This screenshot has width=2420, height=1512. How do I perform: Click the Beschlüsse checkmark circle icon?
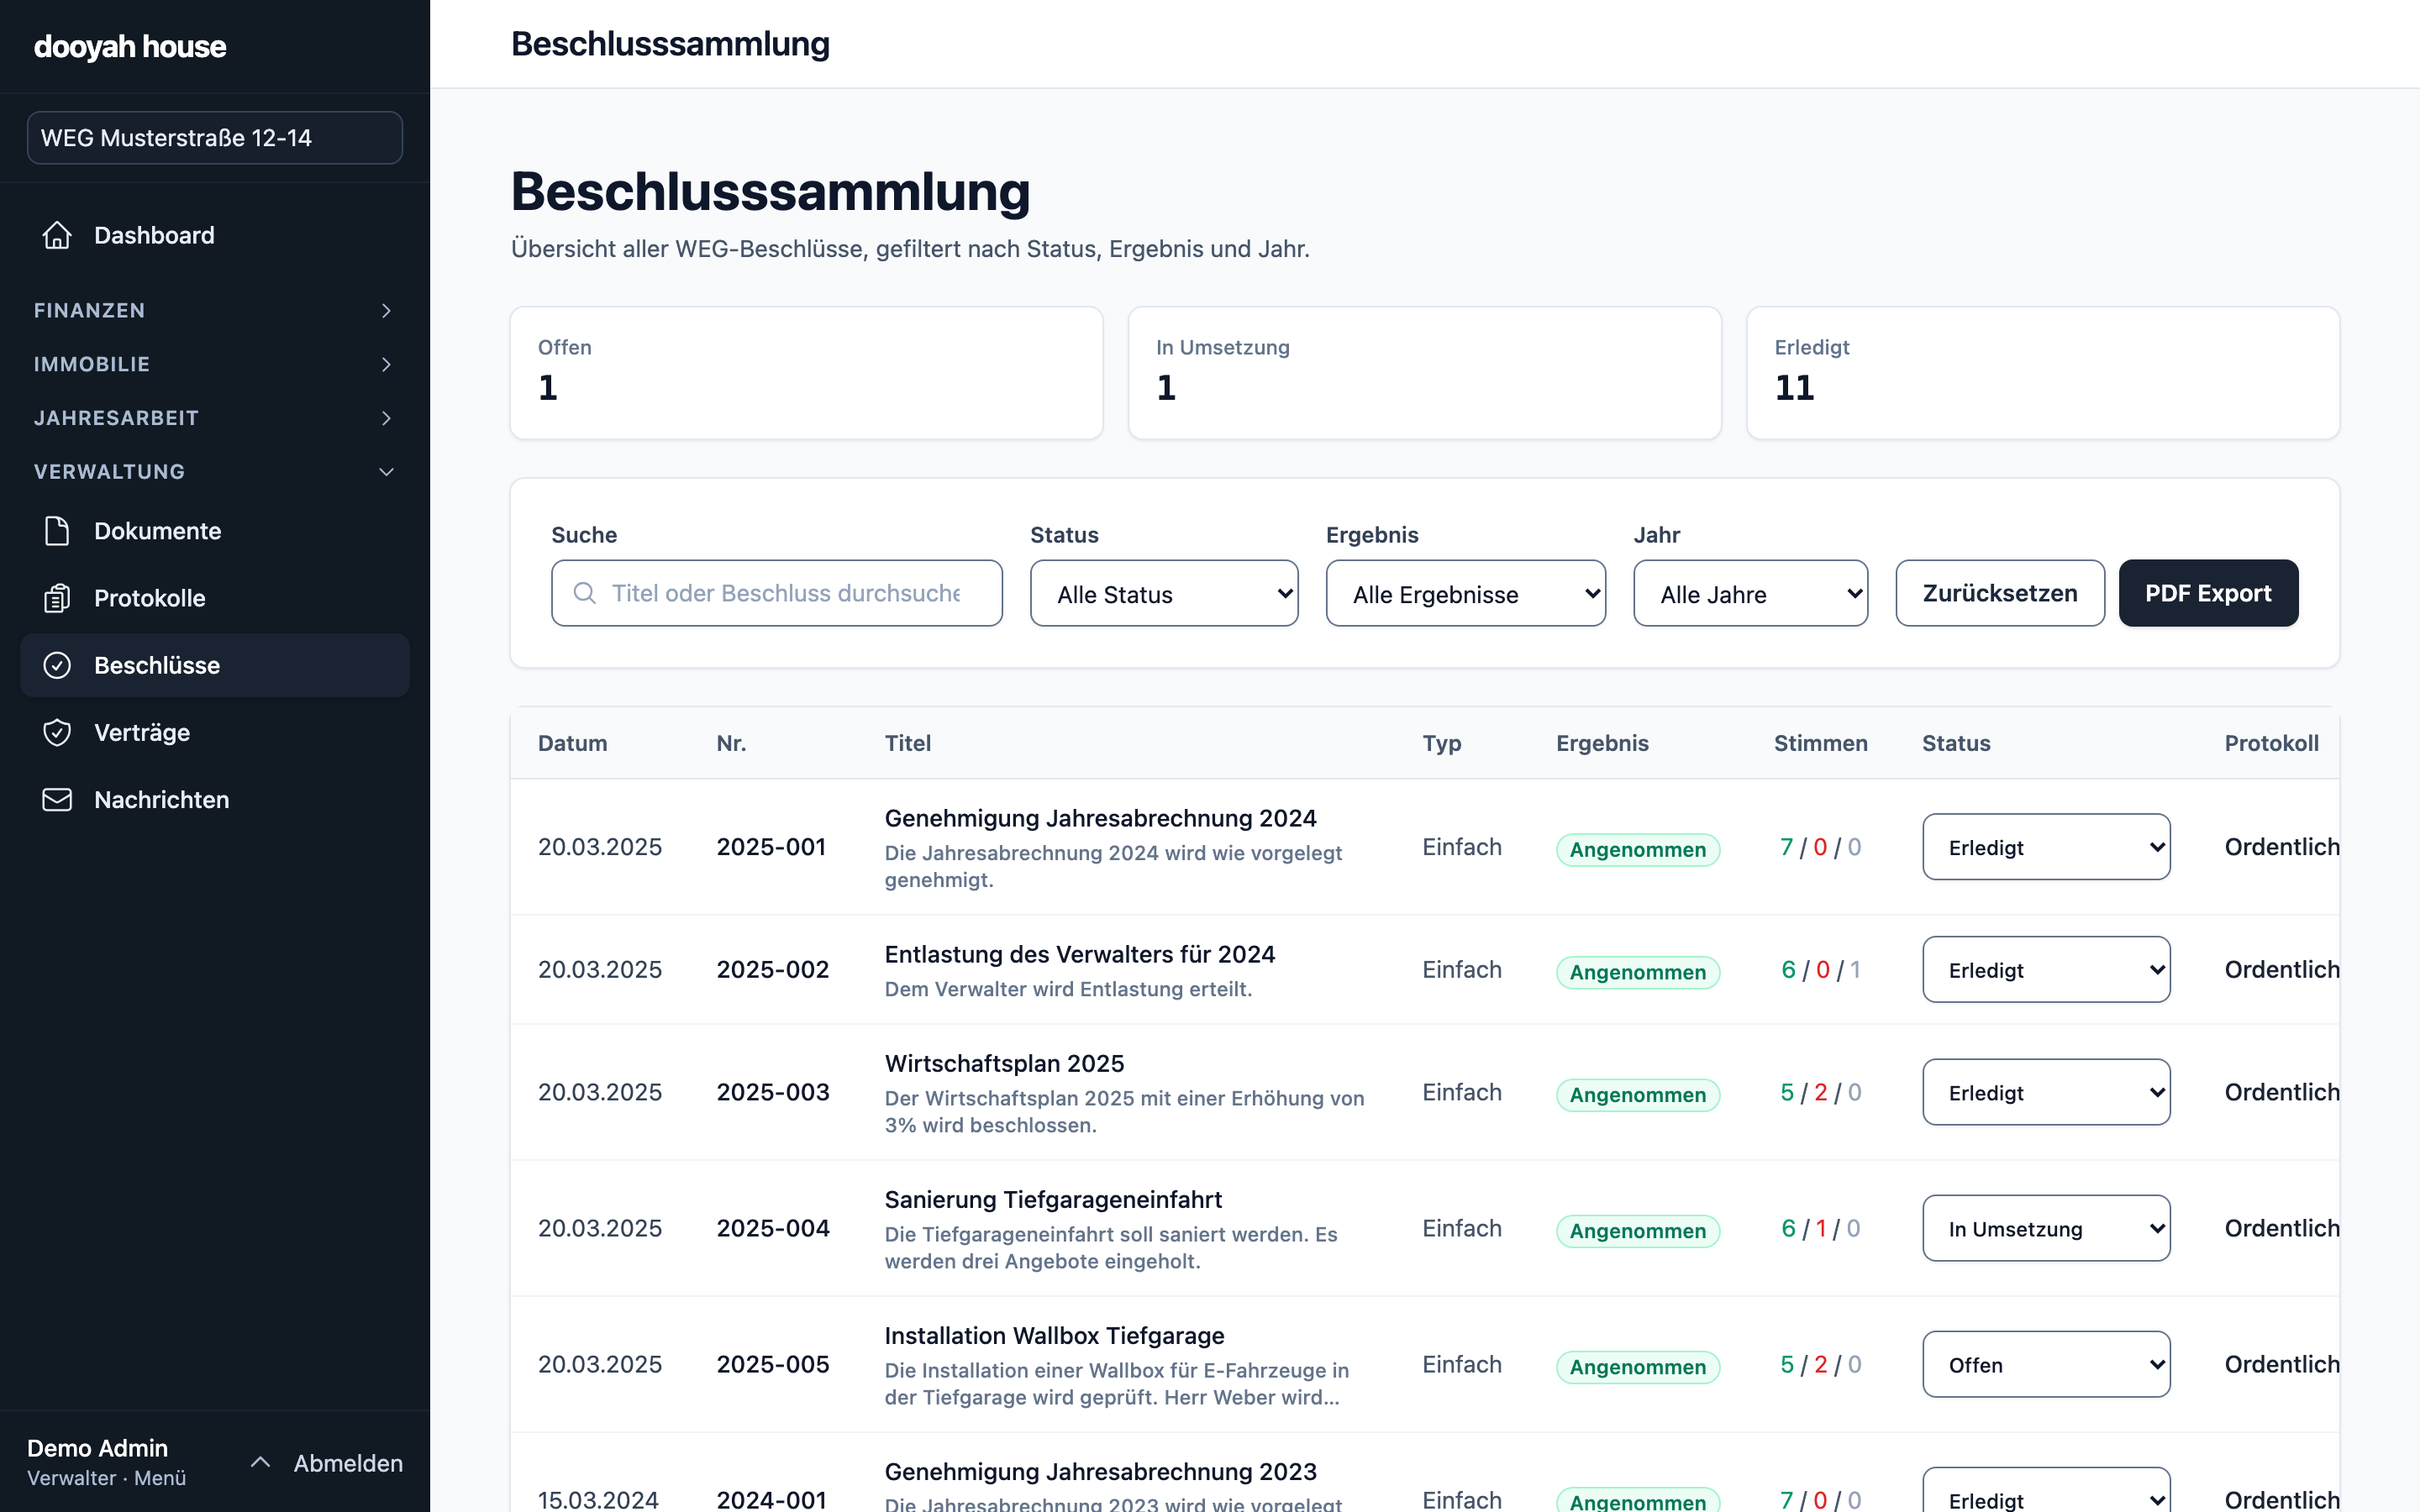click(x=57, y=665)
